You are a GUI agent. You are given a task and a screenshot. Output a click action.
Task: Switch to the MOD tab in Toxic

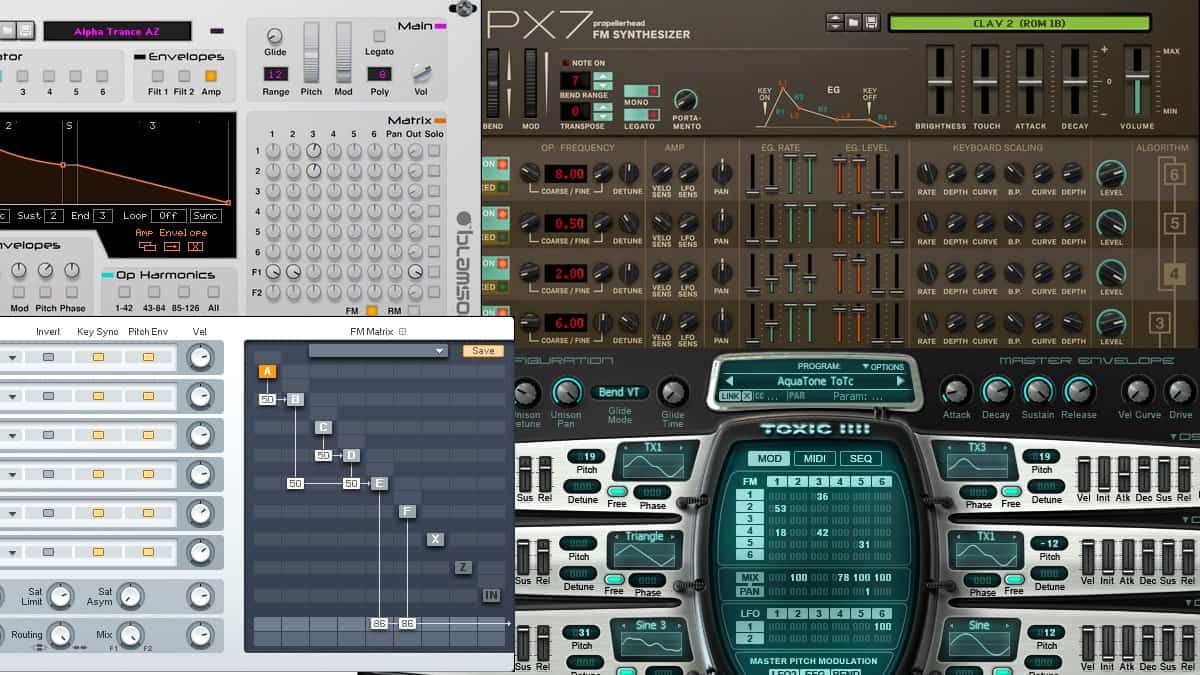tap(769, 459)
